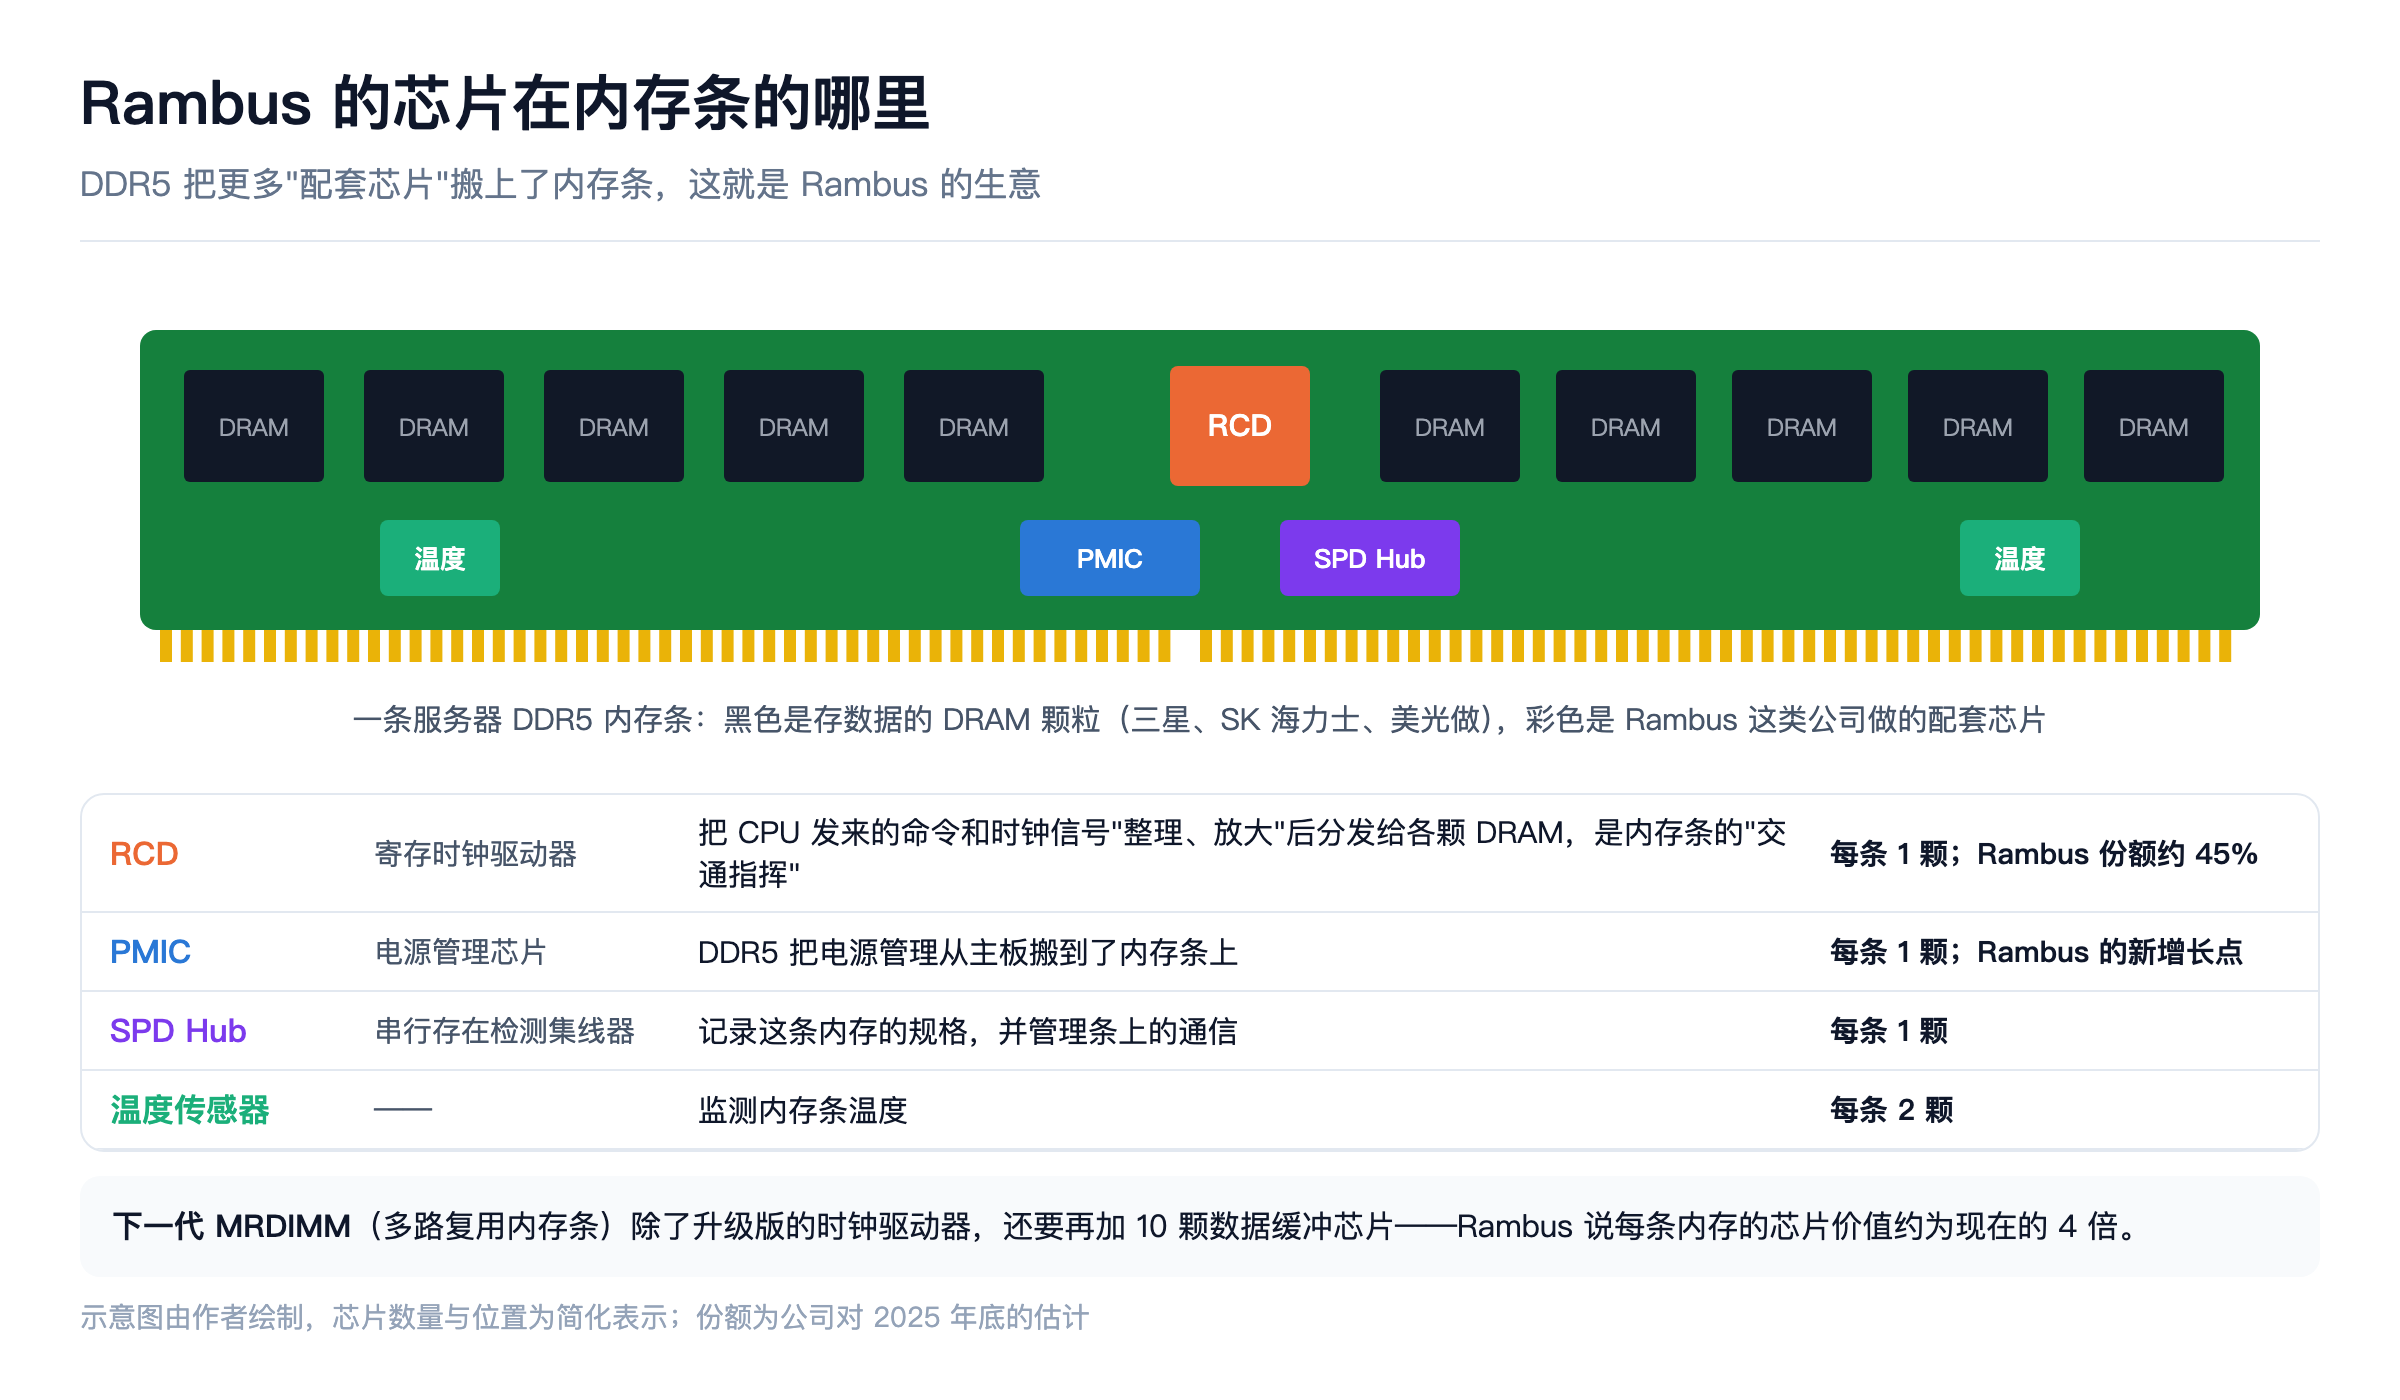Viewport: 2400px width, 1400px height.
Task: Click the footnote starting '示意图由作者绘制'
Action: 585,1318
